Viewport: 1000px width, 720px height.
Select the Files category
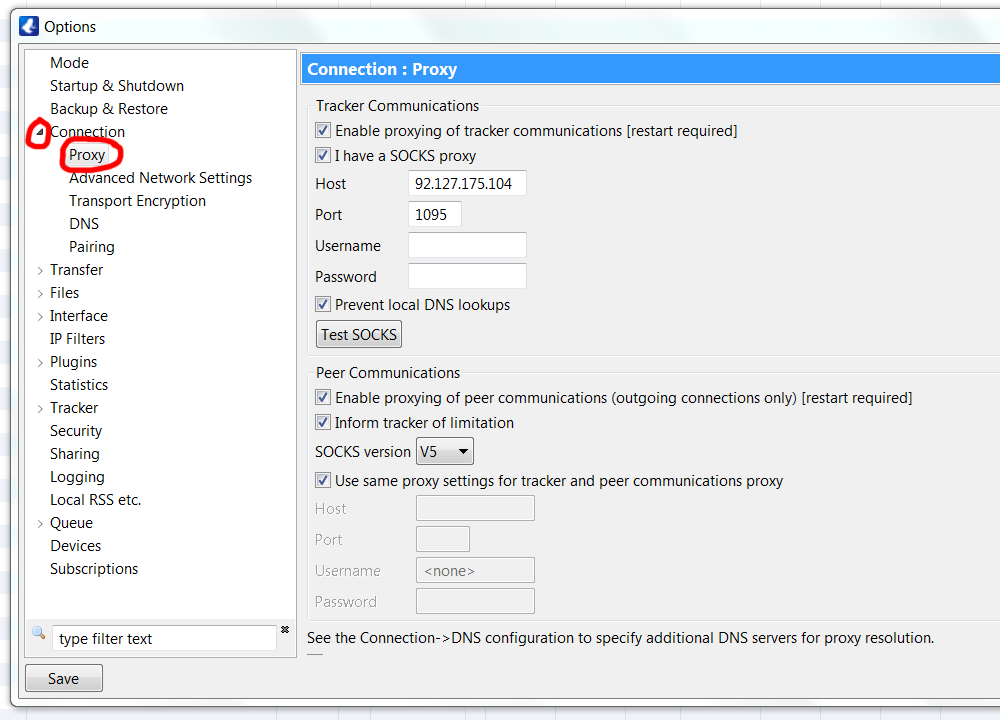[x=64, y=293]
